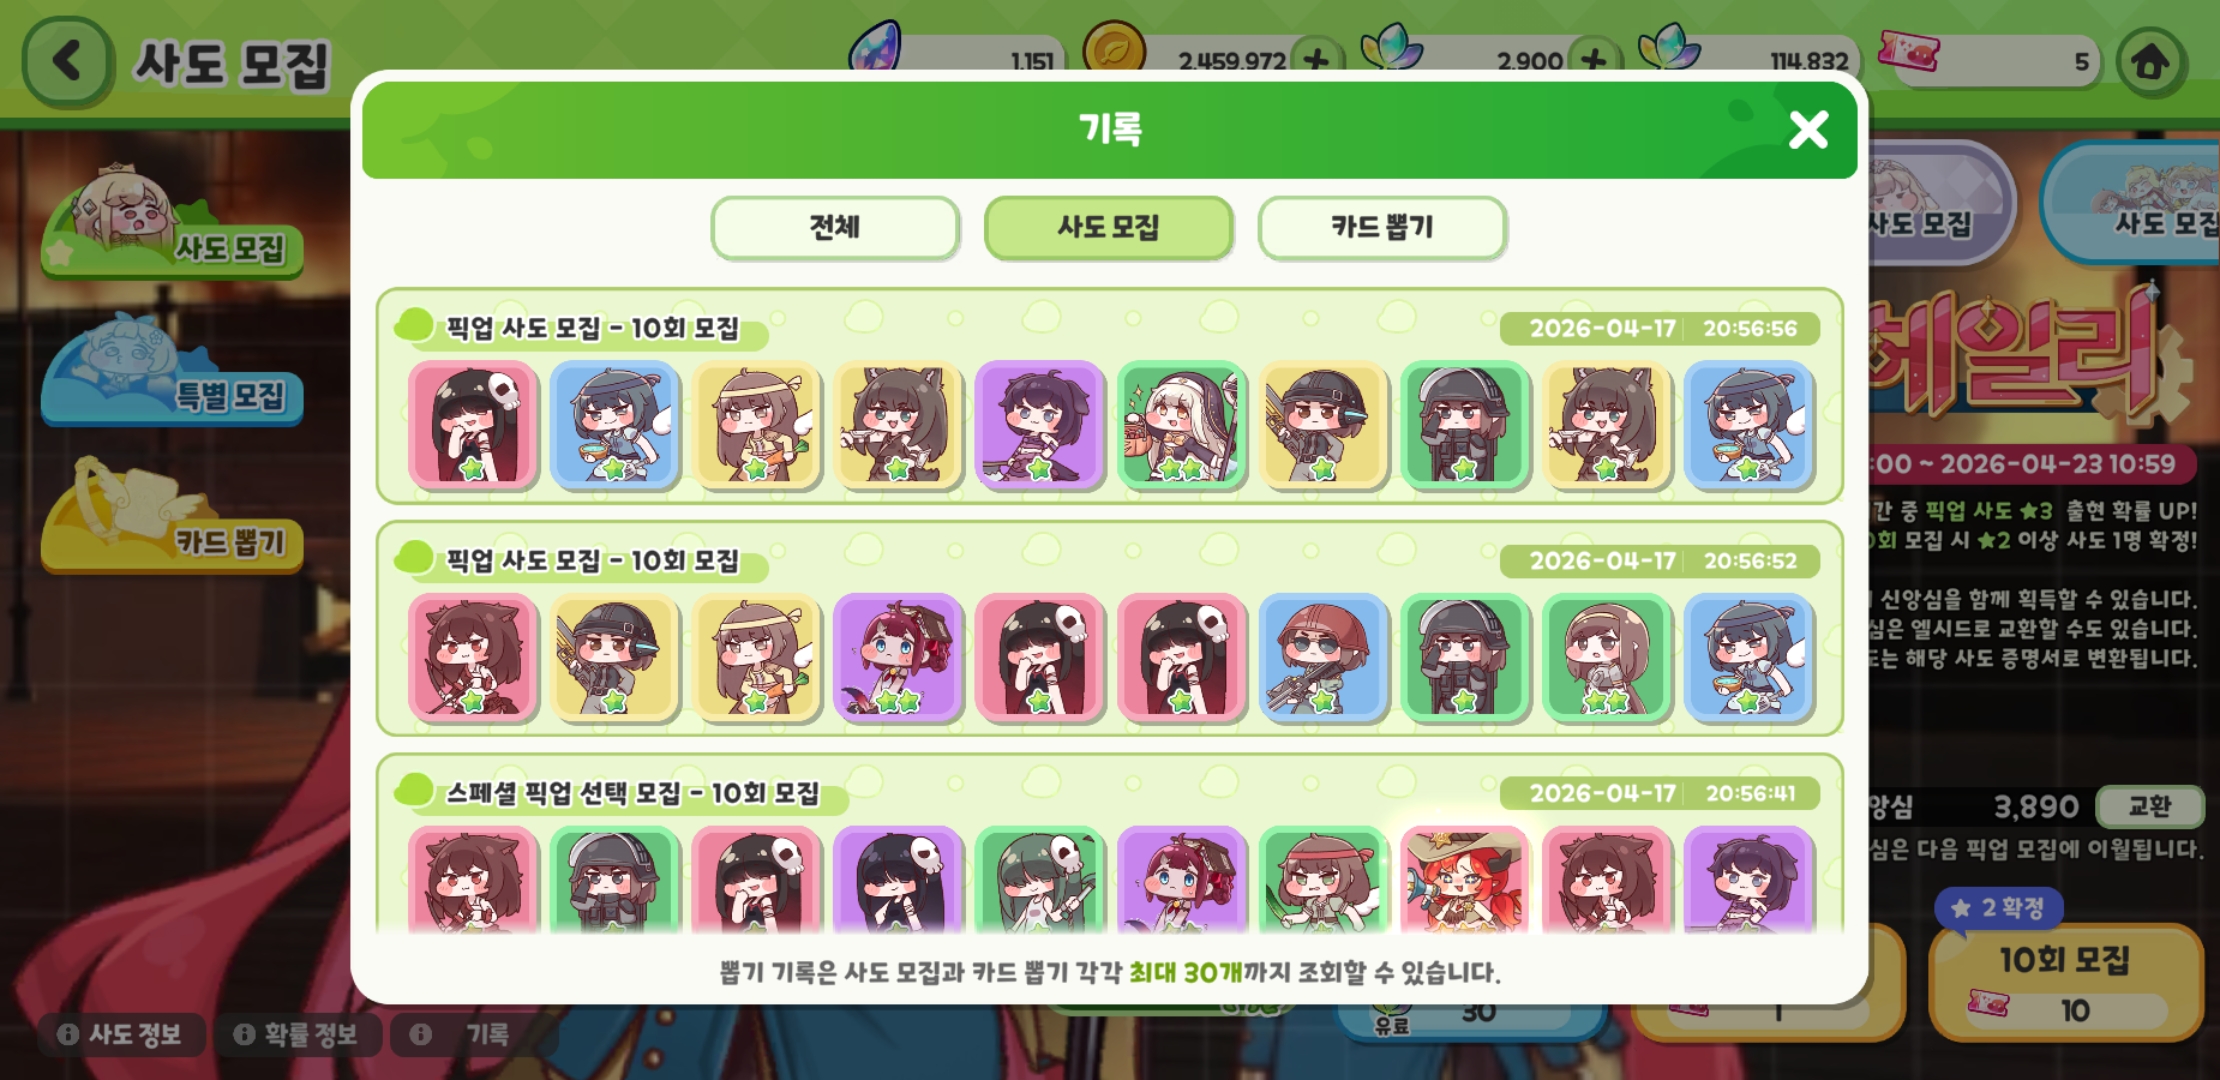Close the 기록 popup with the X
This screenshot has width=2220, height=1080.
[1807, 129]
